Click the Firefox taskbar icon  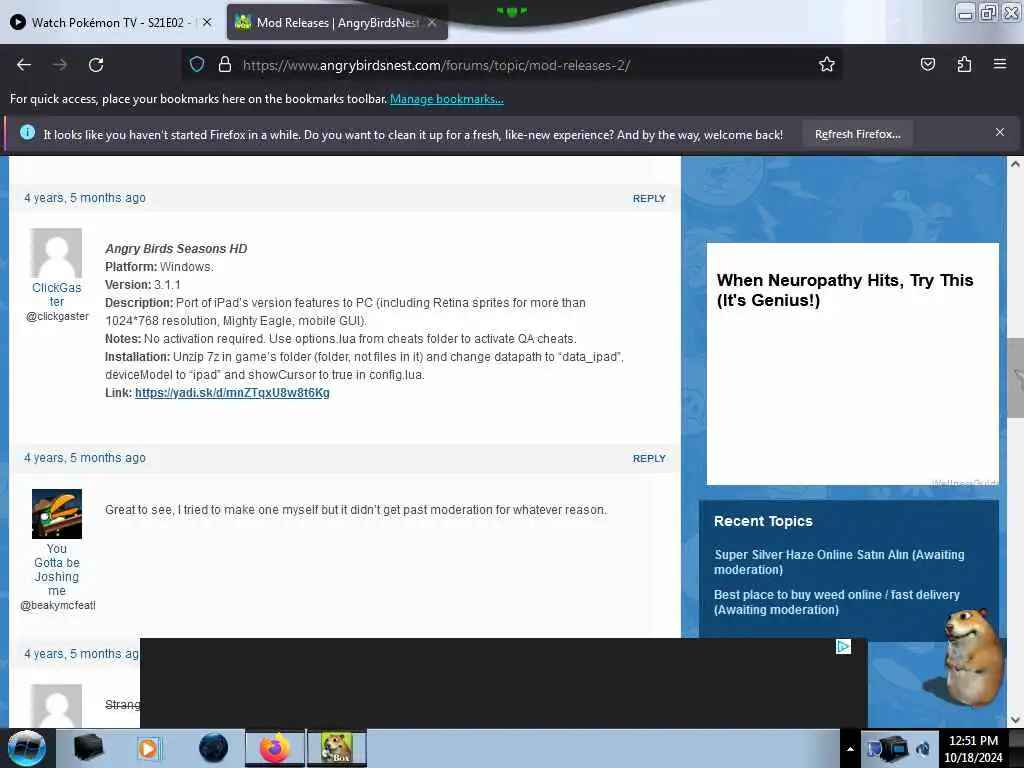[275, 748]
